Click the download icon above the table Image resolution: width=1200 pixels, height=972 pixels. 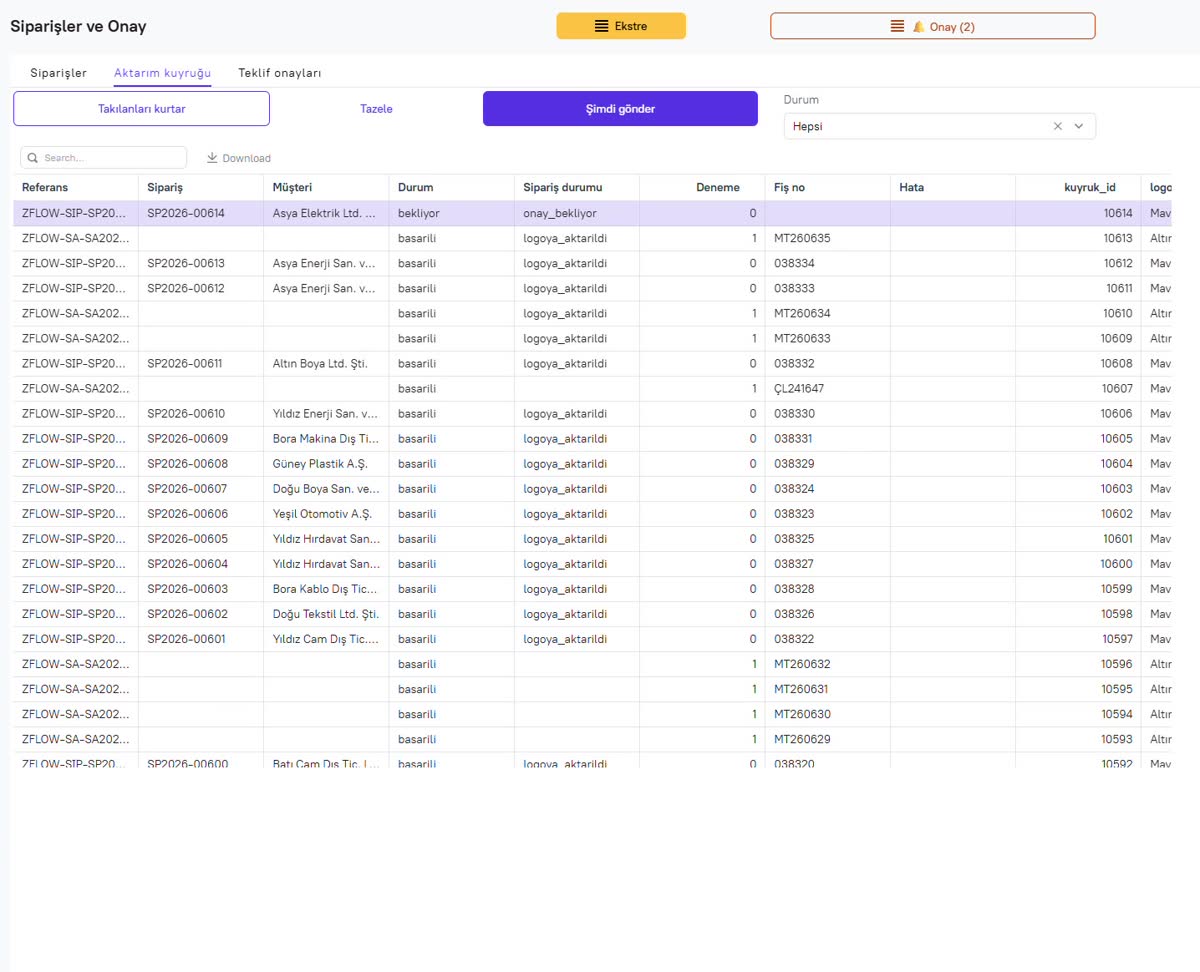(212, 158)
